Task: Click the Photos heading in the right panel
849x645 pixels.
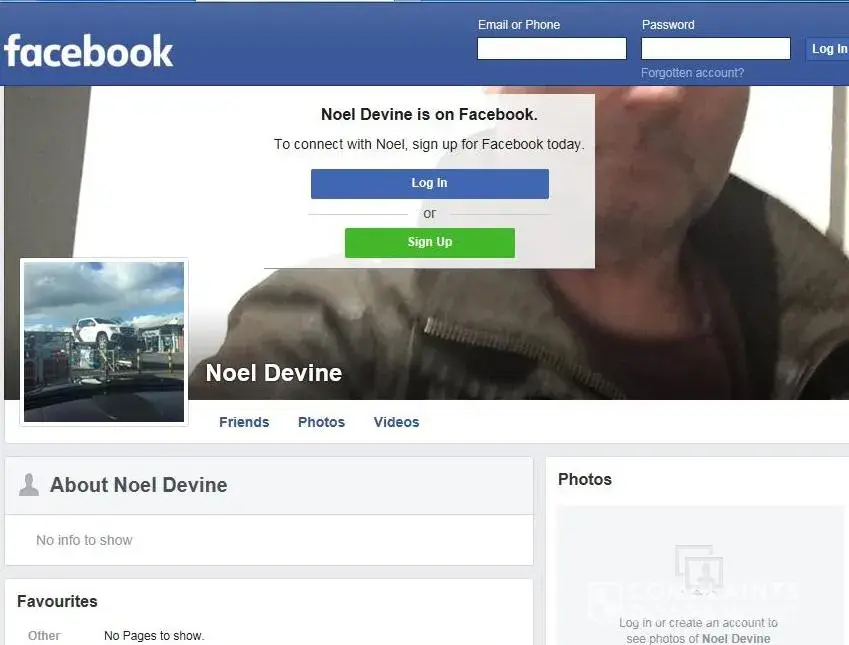Action: pos(584,480)
